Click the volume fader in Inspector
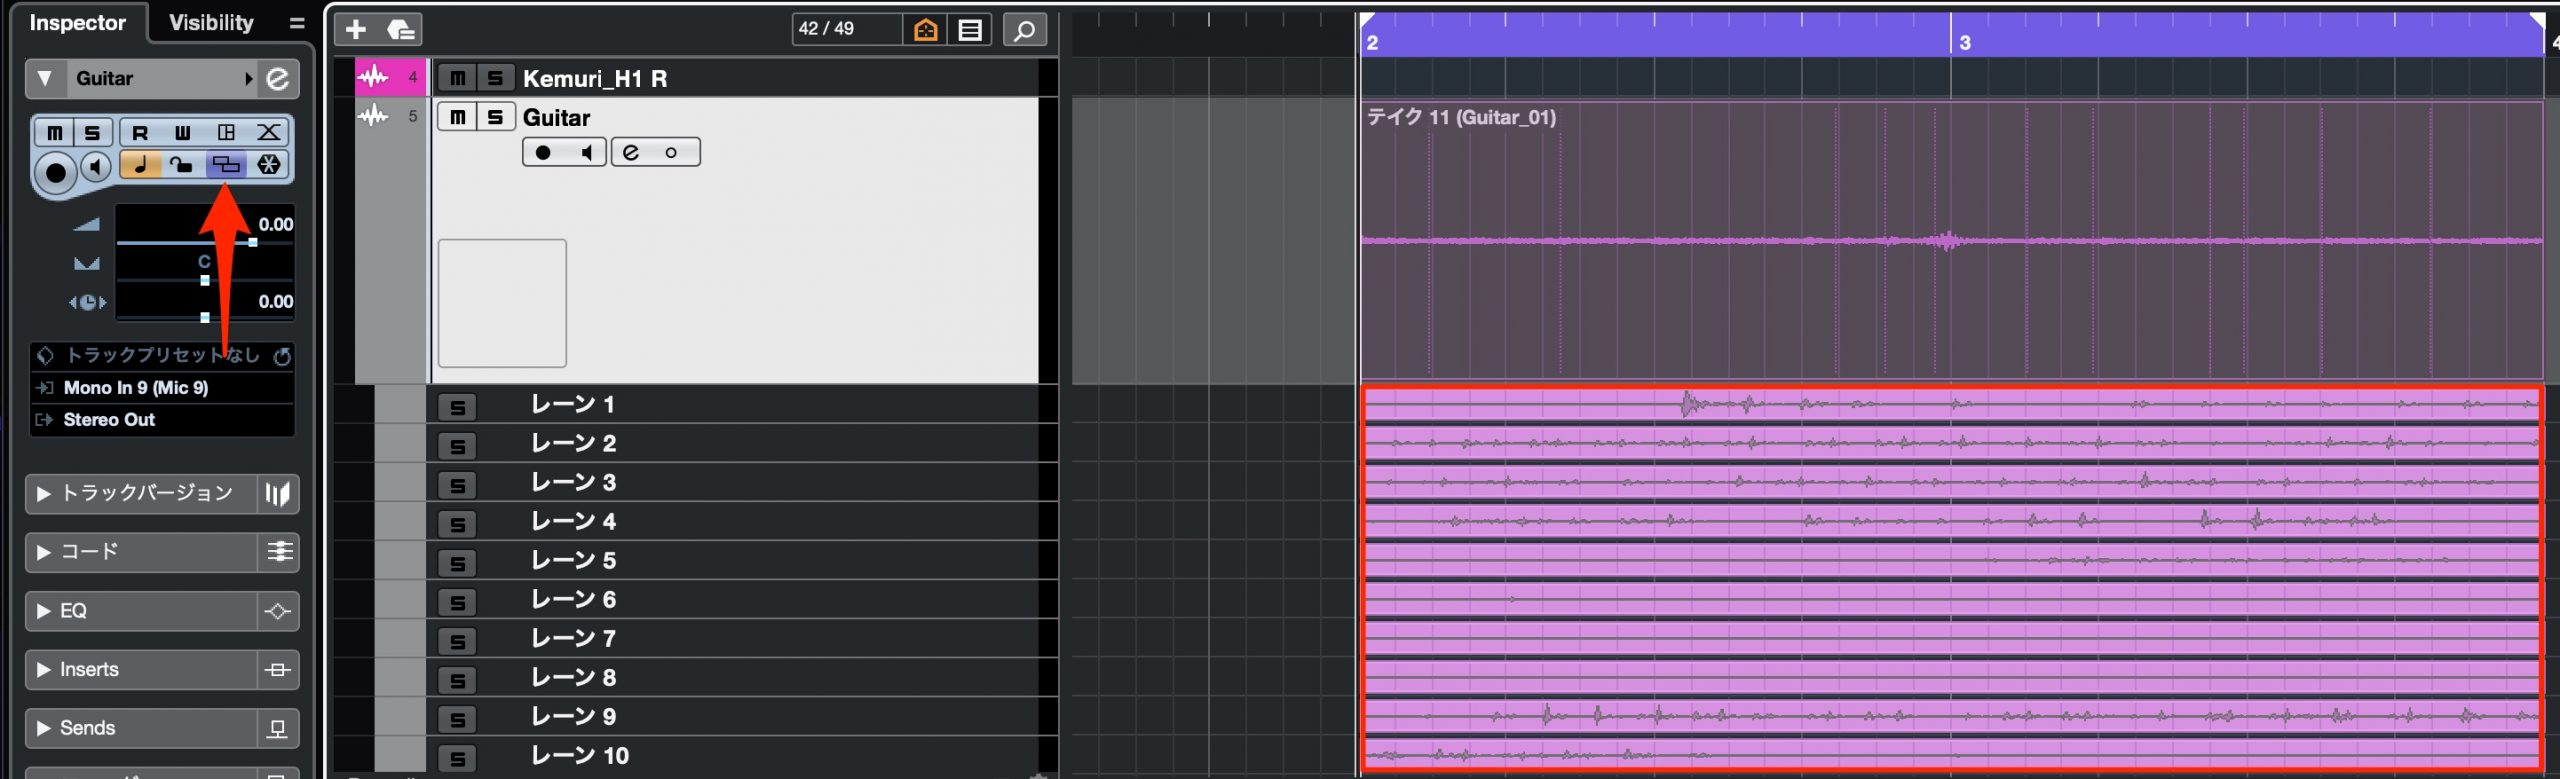Screen dimensions: 2560x779 pos(185,242)
